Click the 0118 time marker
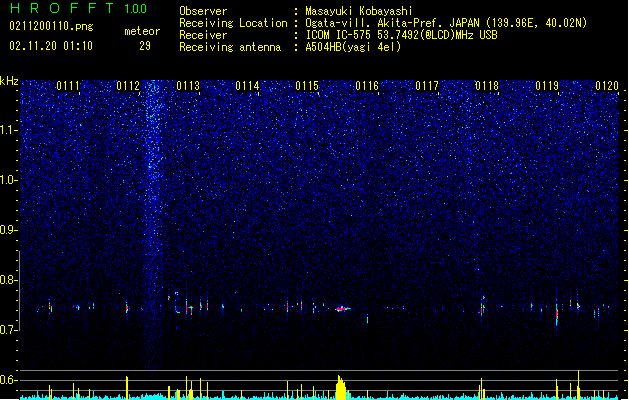Viewport: 629px width, 400px height. (487, 86)
